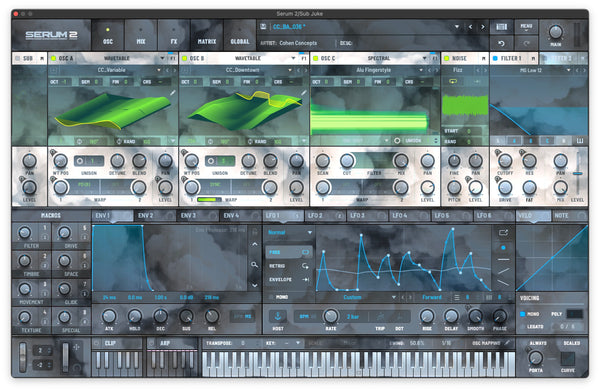Open the preset browser icon
This screenshot has height=391, width=600.
point(501,27)
